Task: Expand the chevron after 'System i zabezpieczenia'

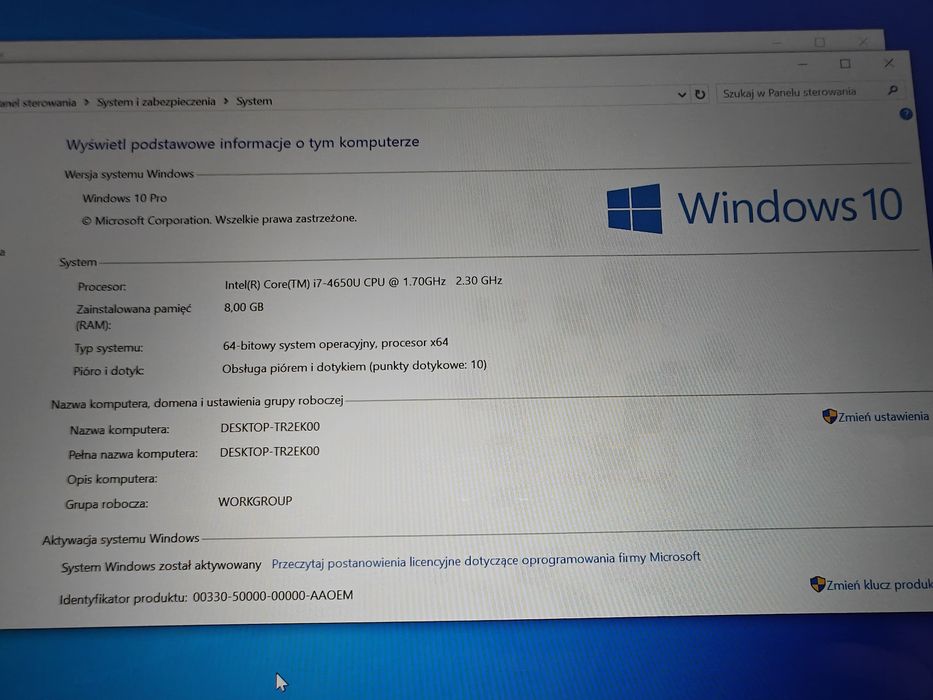Action: click(226, 101)
